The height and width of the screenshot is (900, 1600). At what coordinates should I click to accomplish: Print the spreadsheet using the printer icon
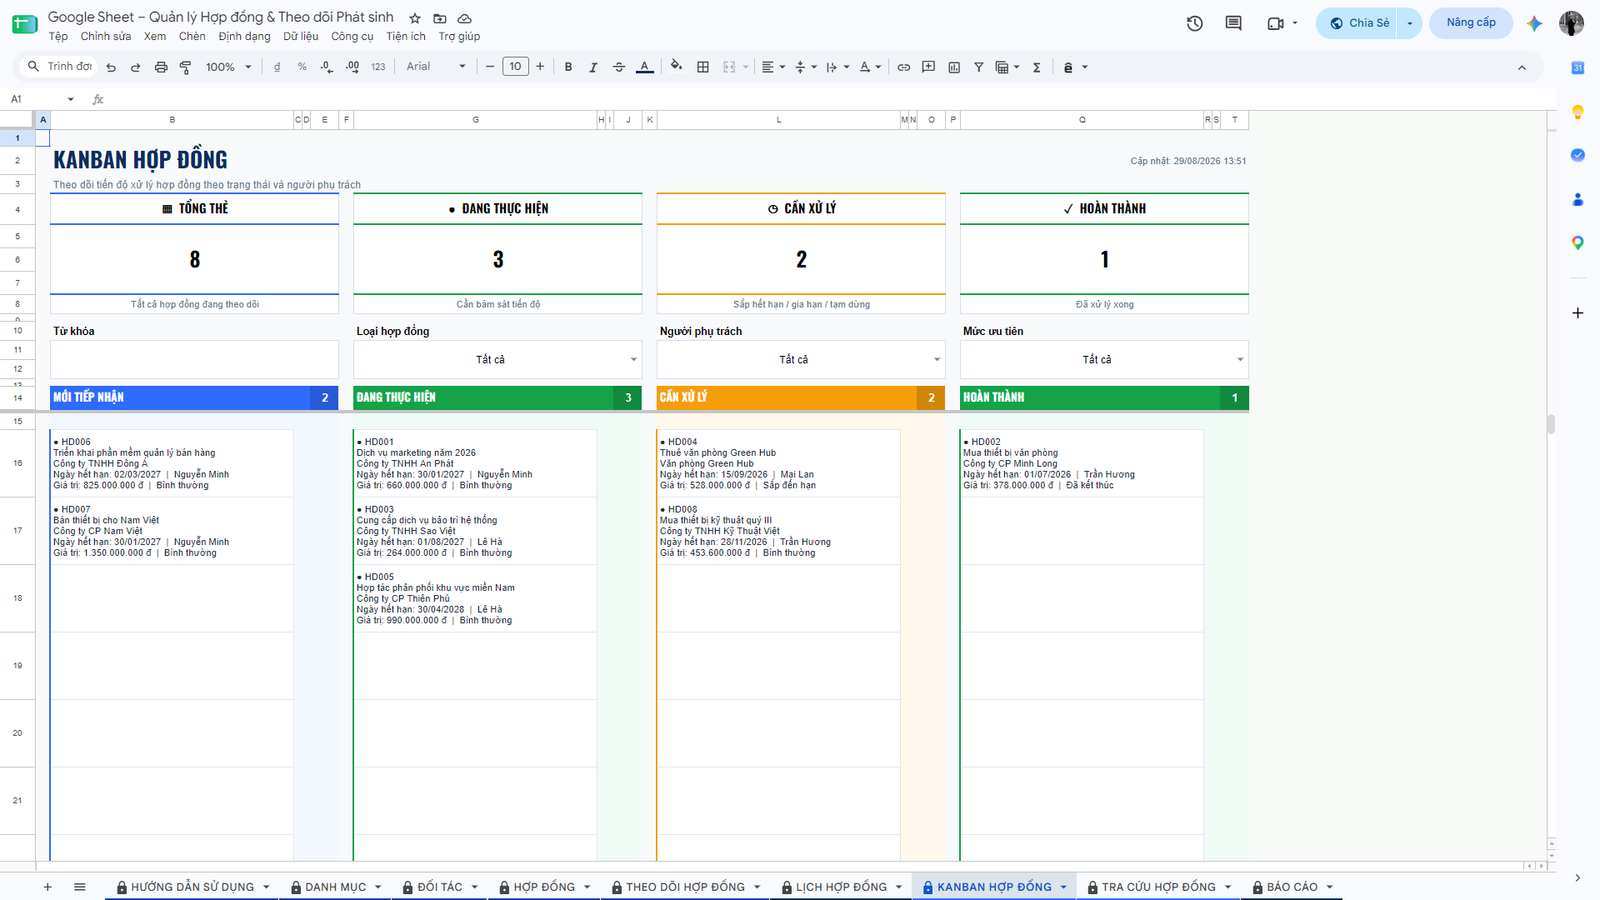pyautogui.click(x=161, y=67)
